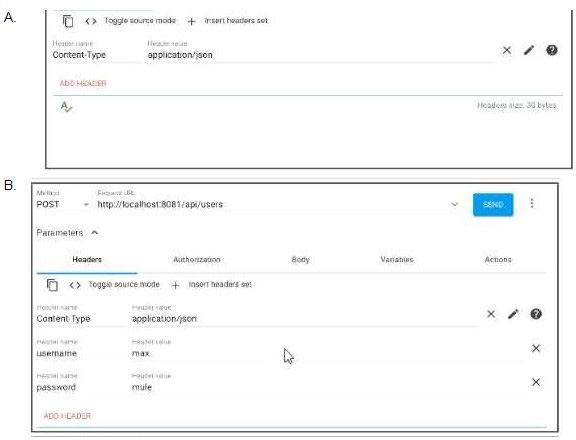Copy headers icon in panel A
The image size is (576, 440).
[x=68, y=21]
